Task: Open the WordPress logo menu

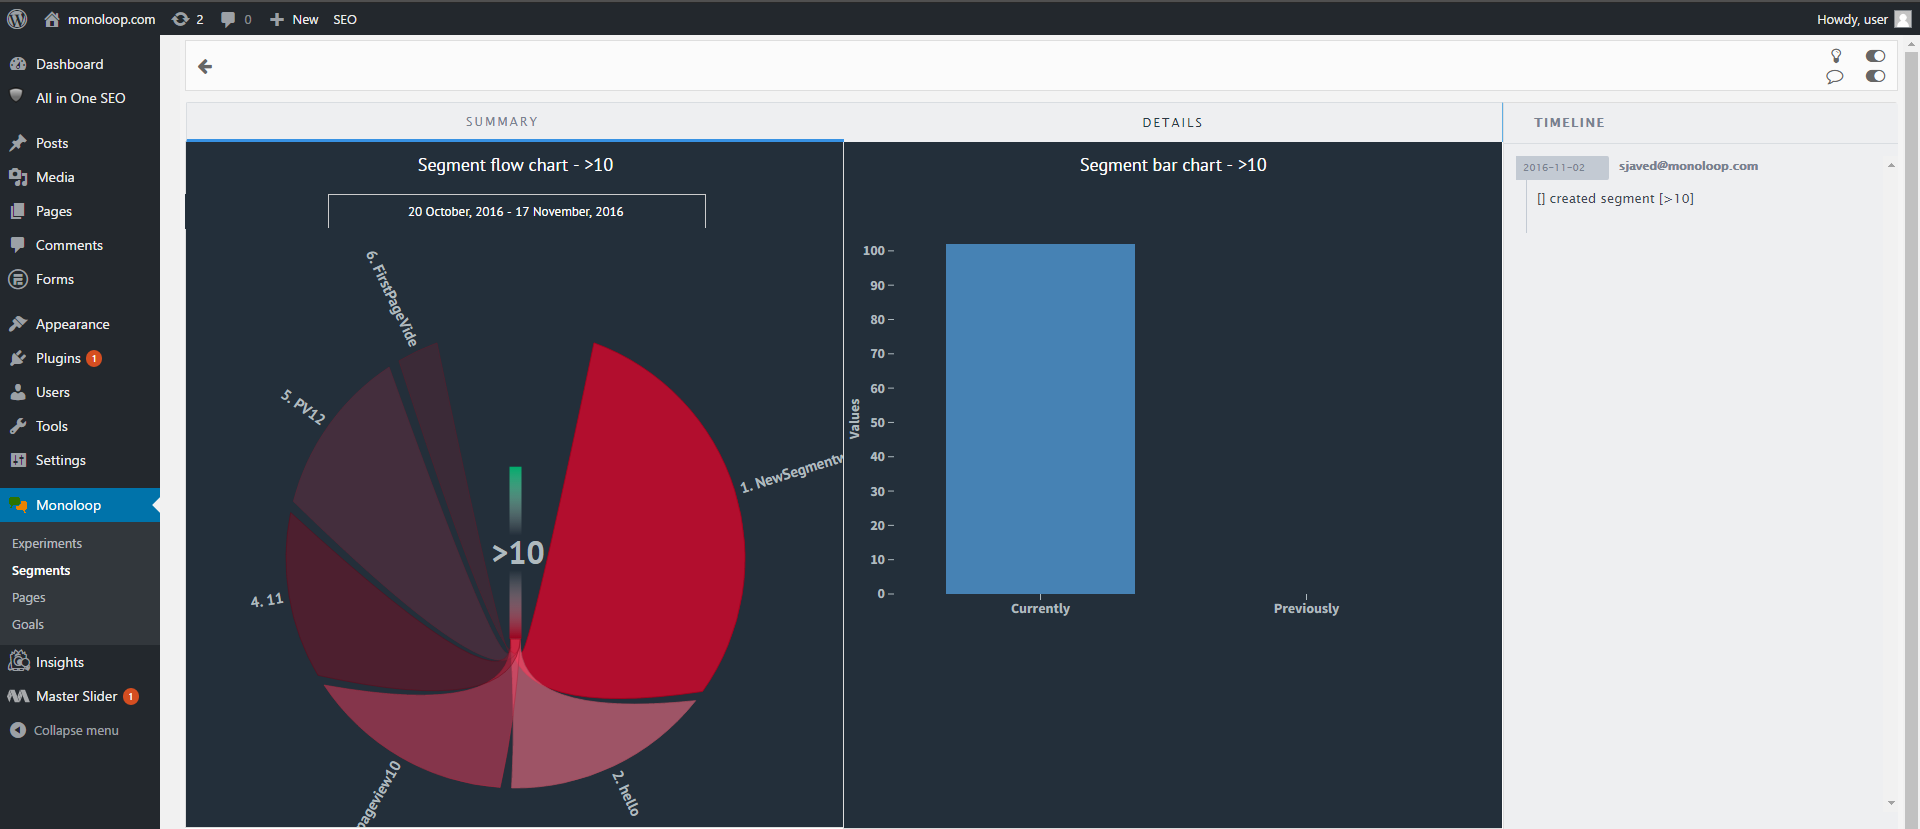Action: point(17,19)
